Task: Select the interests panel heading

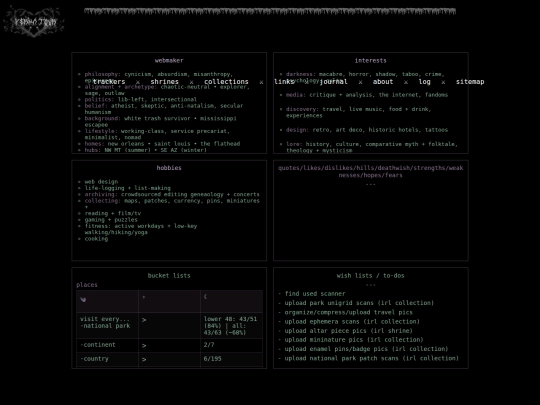Action: (x=371, y=61)
